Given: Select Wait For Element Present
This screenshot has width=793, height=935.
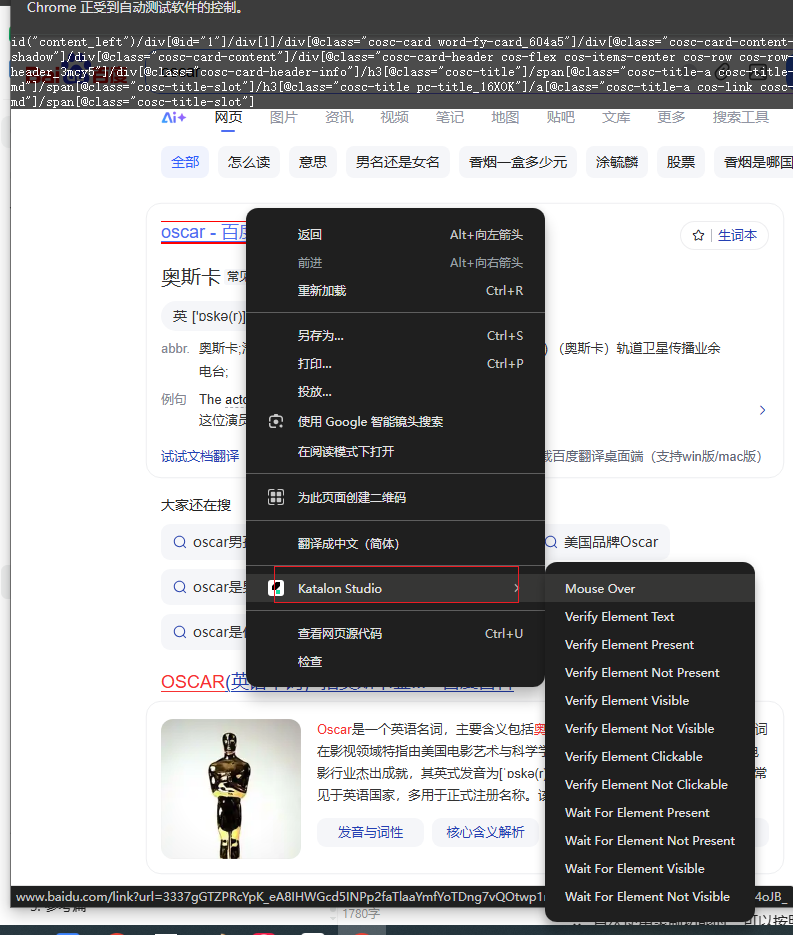Looking at the screenshot, I should tap(650, 813).
